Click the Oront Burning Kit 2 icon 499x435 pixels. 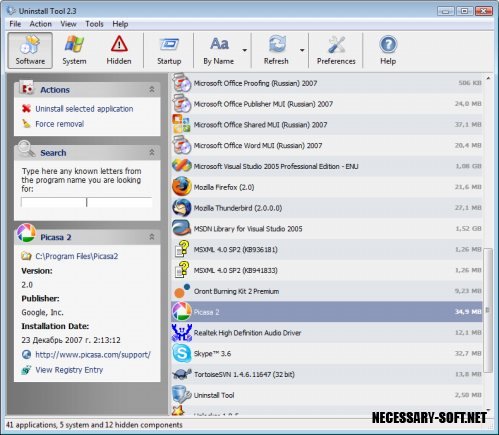[182, 291]
